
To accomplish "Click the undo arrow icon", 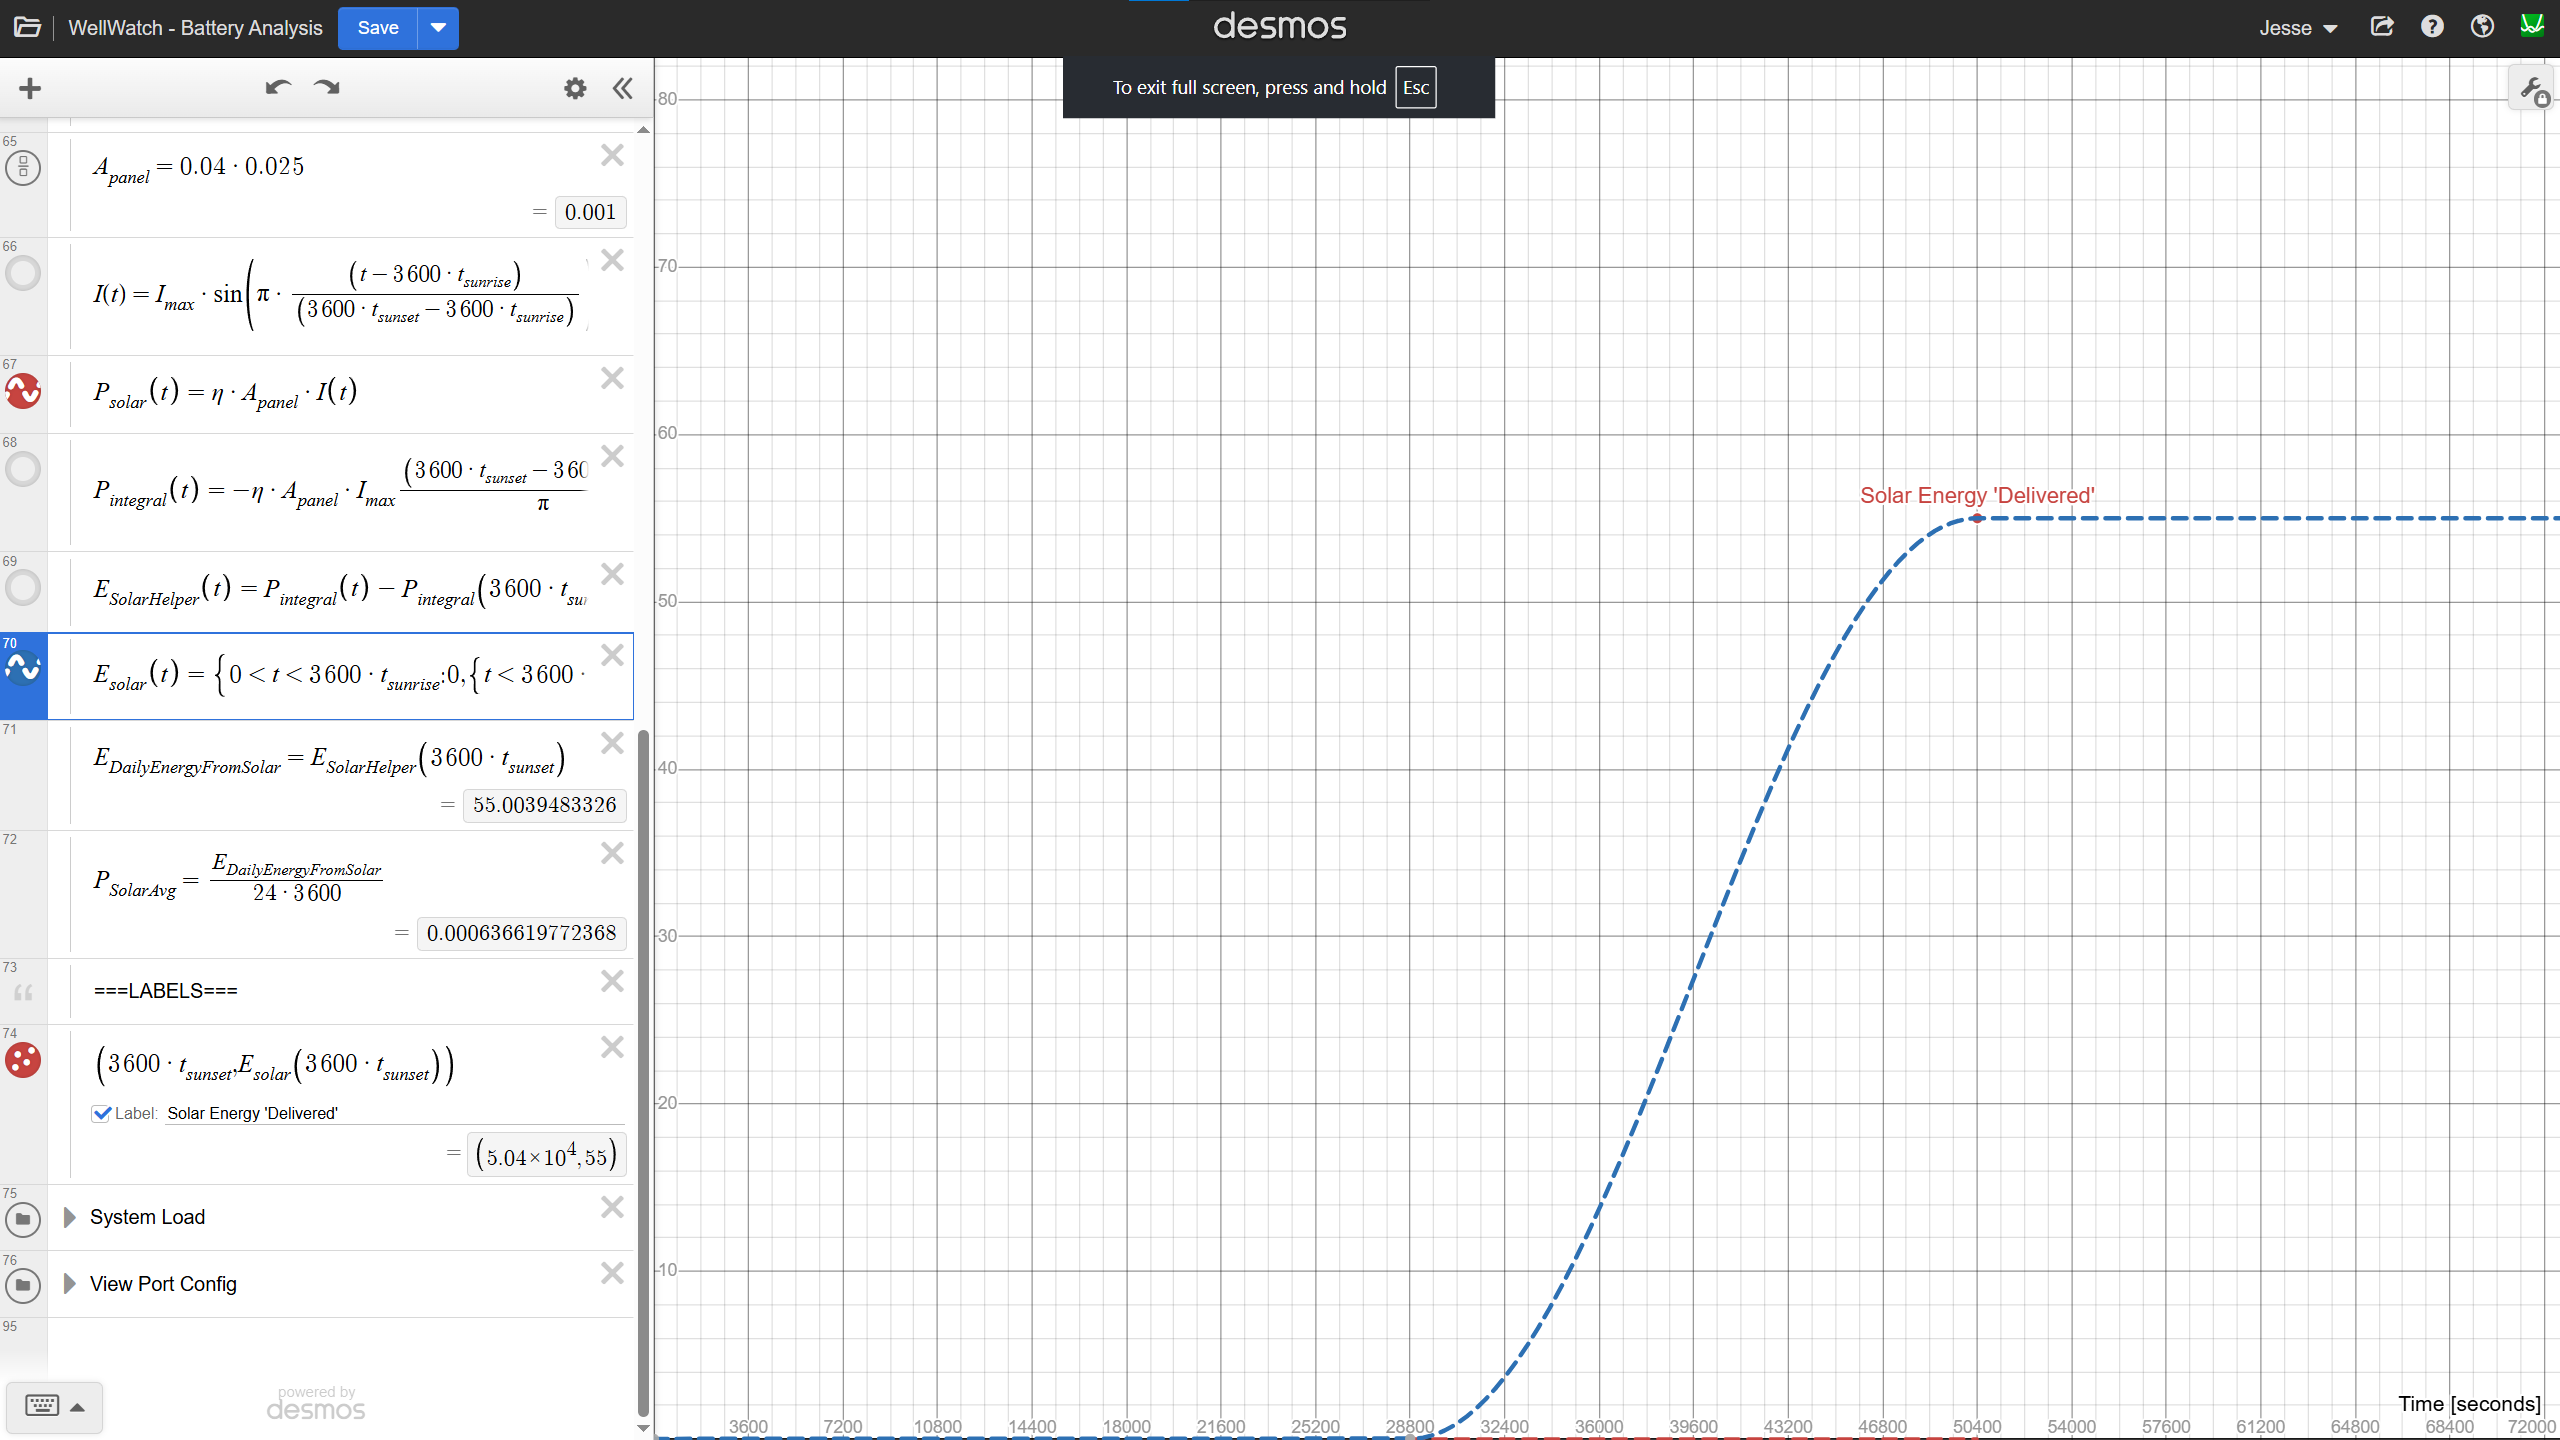I will tap(277, 88).
